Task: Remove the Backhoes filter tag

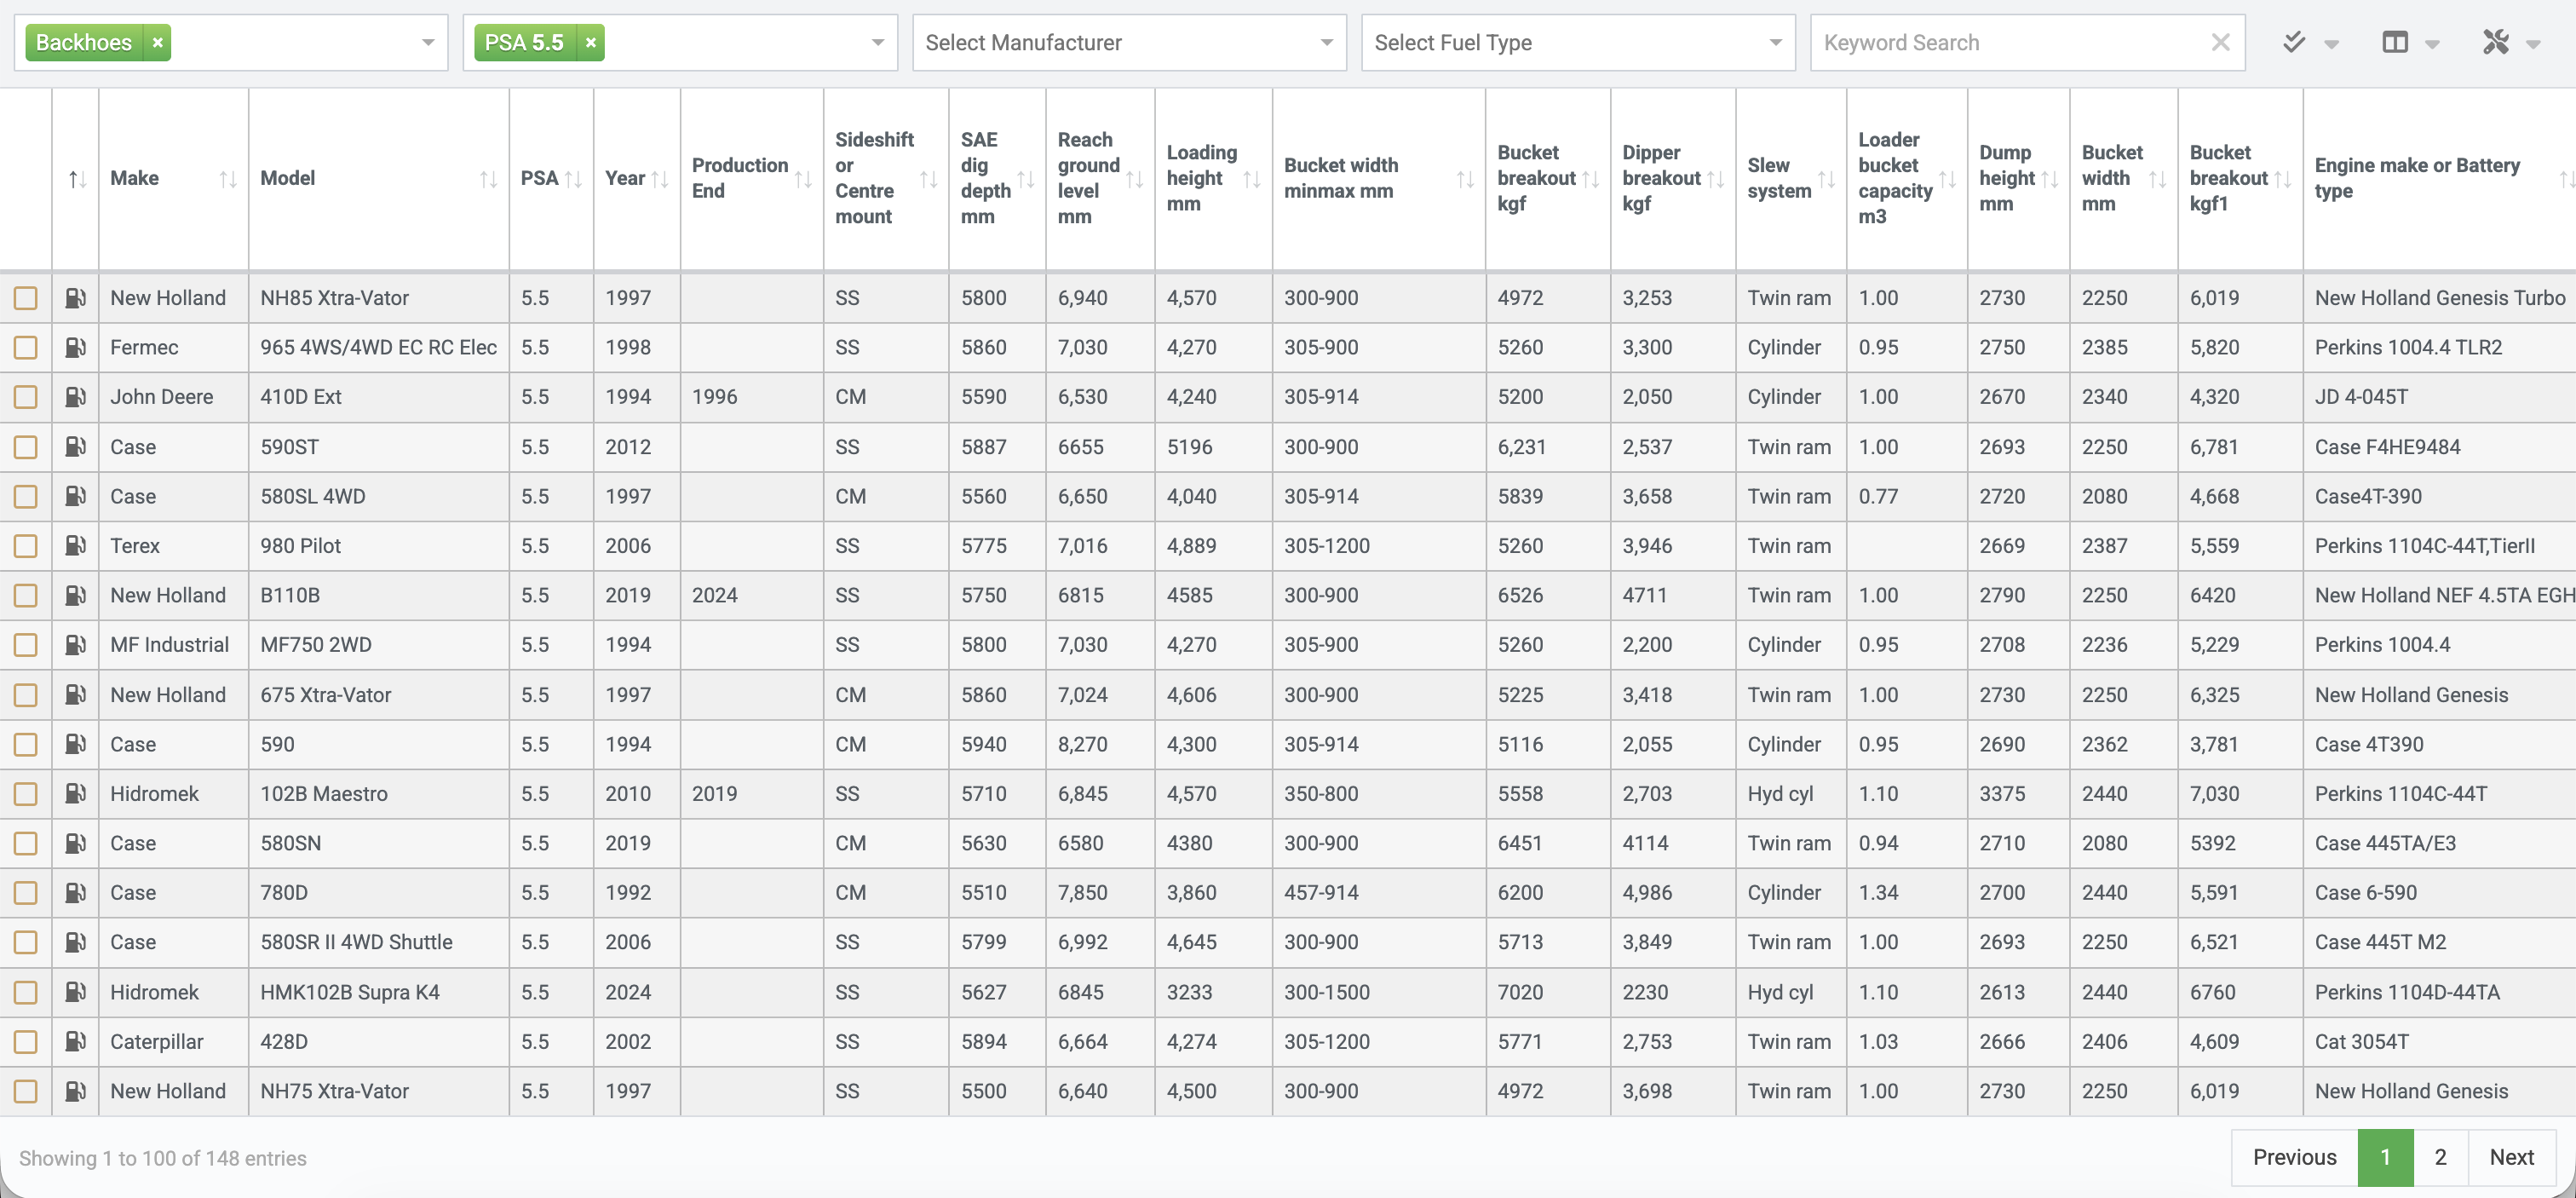Action: tap(157, 43)
